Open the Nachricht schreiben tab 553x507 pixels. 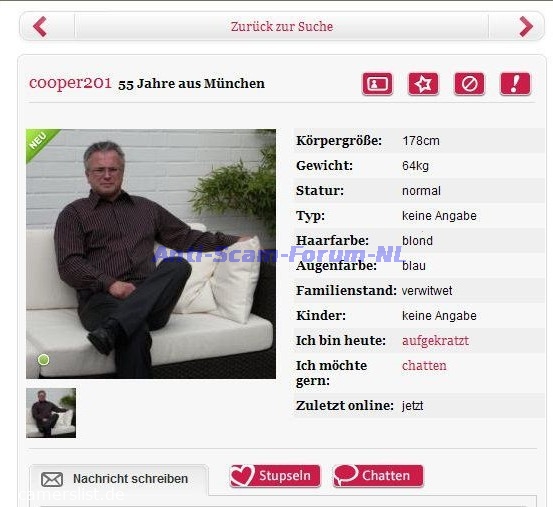coord(119,479)
